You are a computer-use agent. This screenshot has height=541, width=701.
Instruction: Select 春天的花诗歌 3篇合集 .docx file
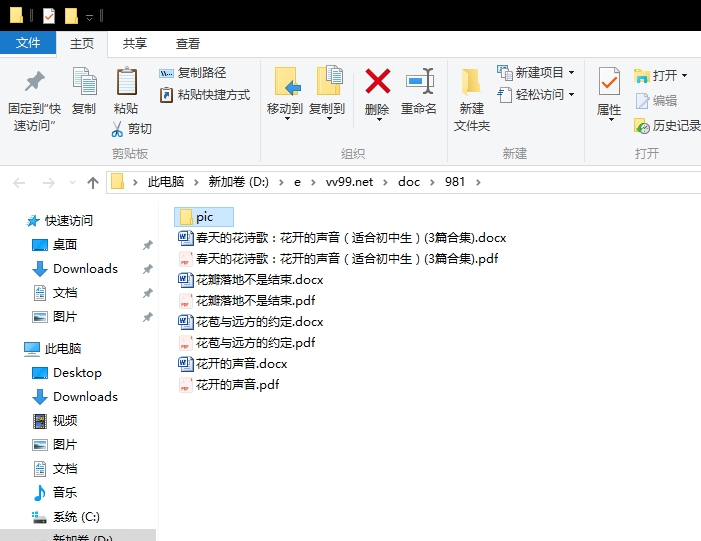342,237
